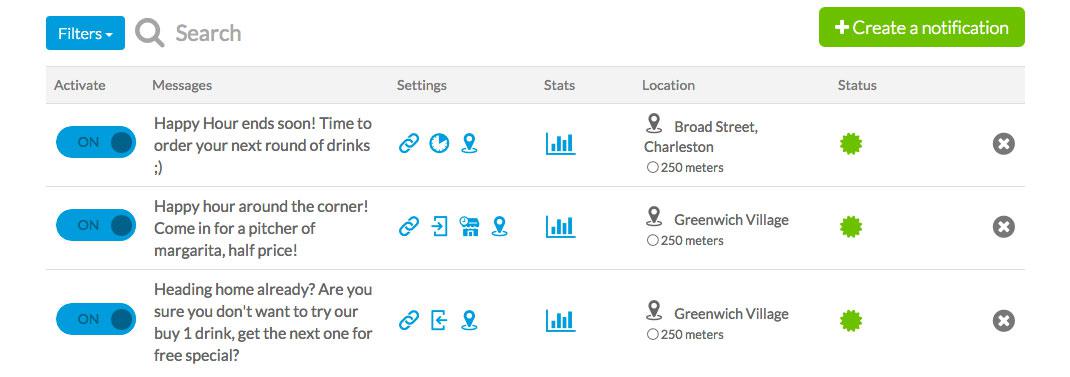Click the Greenwich Village location in margarita row

point(731,220)
